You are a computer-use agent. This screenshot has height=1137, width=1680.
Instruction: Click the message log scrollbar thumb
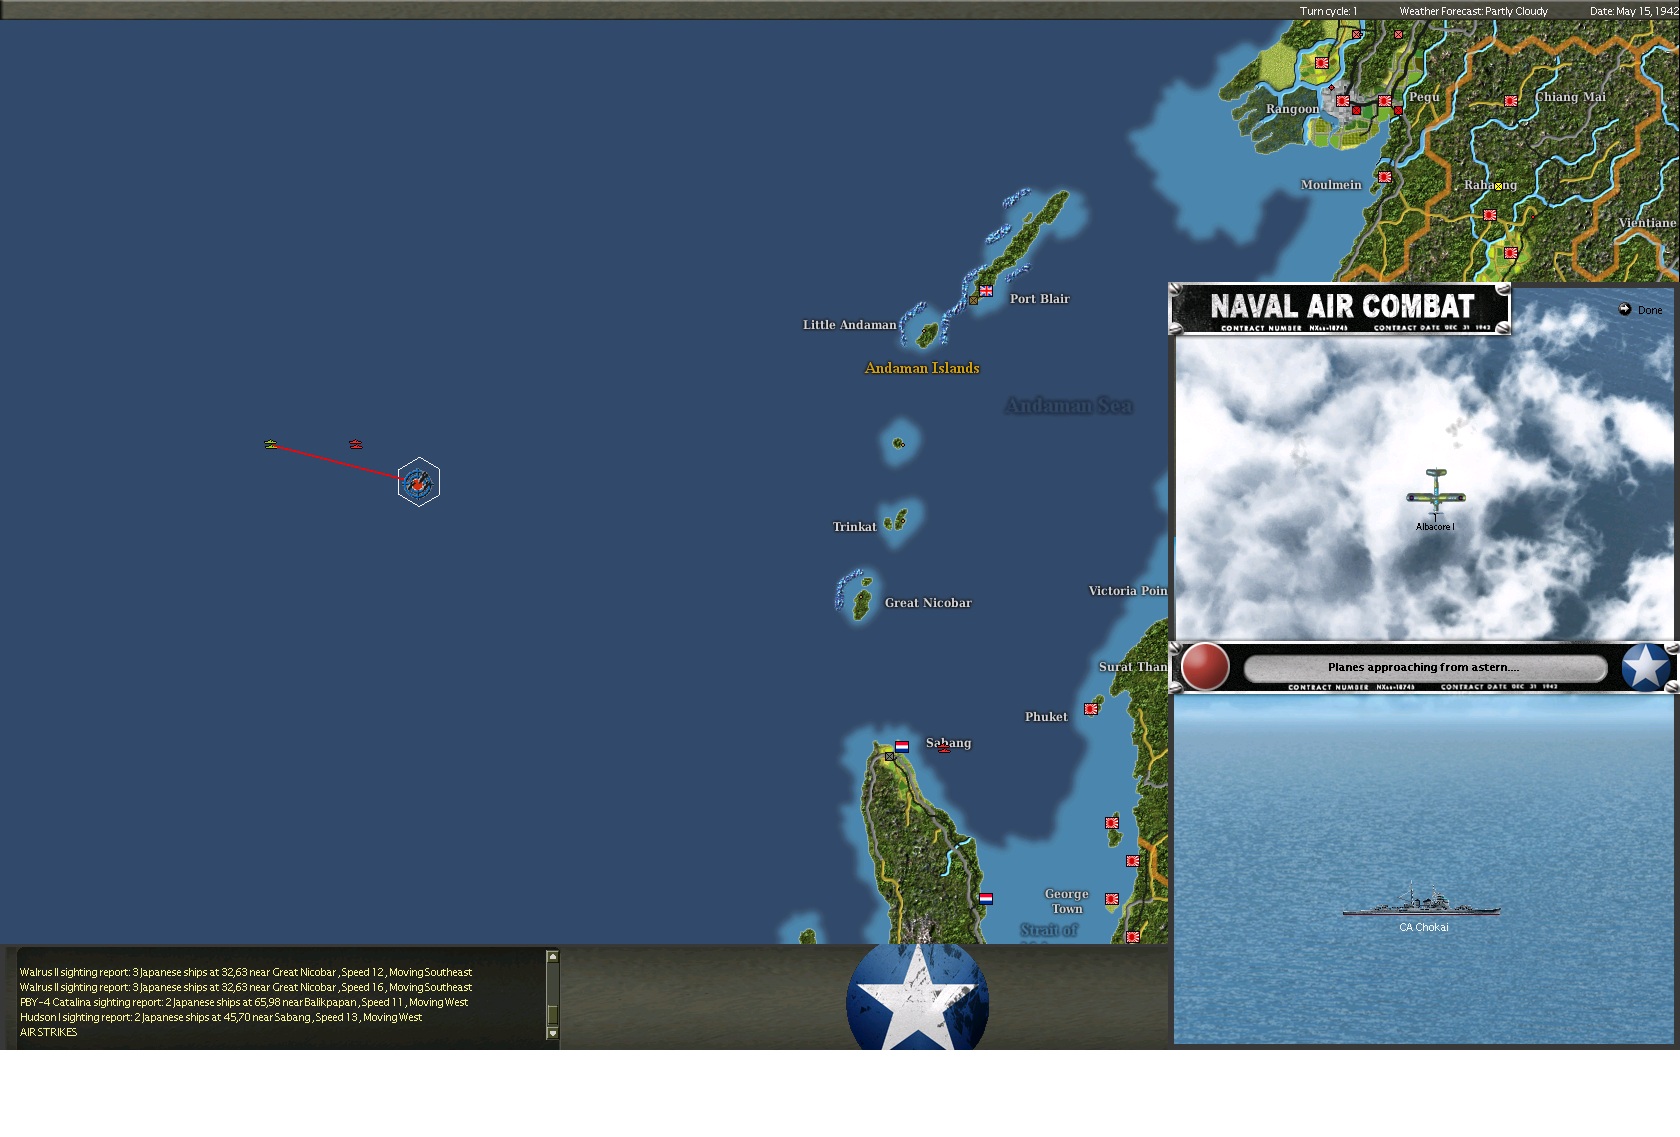[x=552, y=1016]
